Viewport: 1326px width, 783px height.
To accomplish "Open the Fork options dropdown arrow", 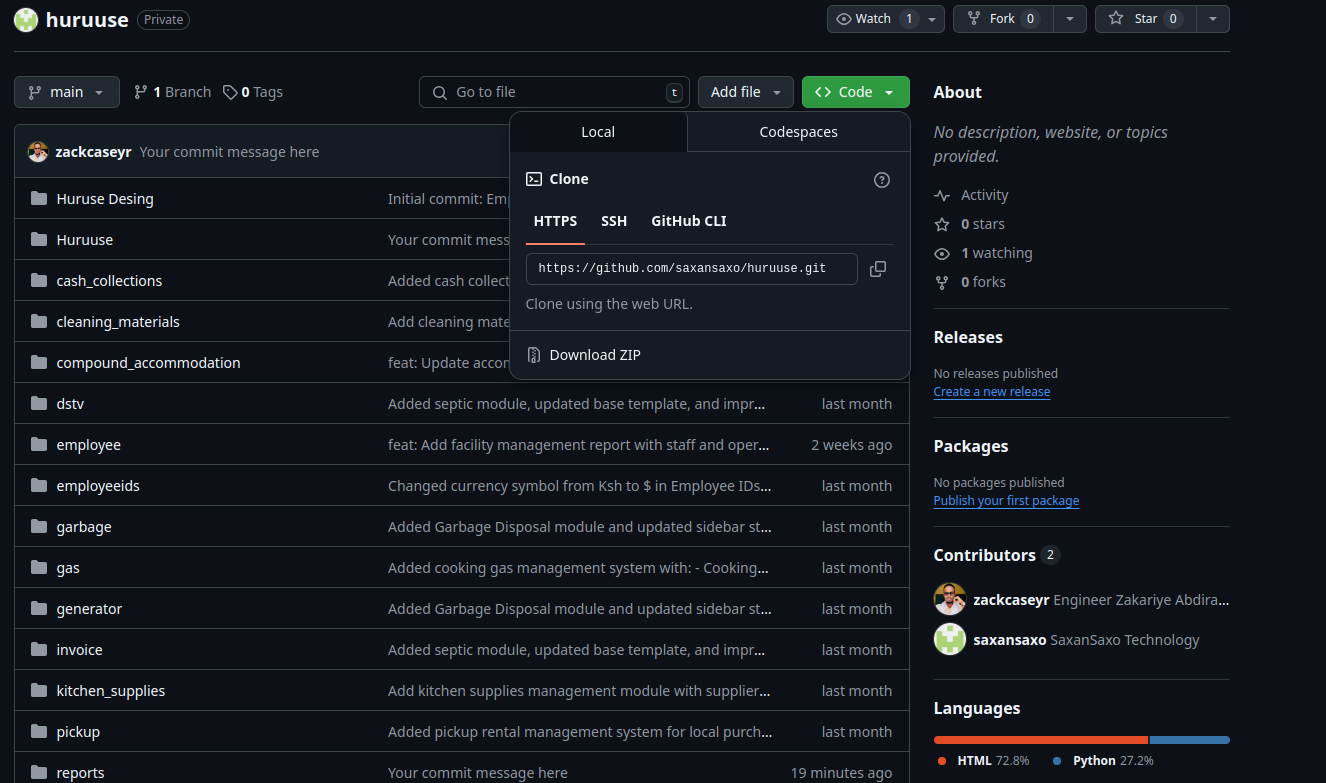I will (1071, 19).
